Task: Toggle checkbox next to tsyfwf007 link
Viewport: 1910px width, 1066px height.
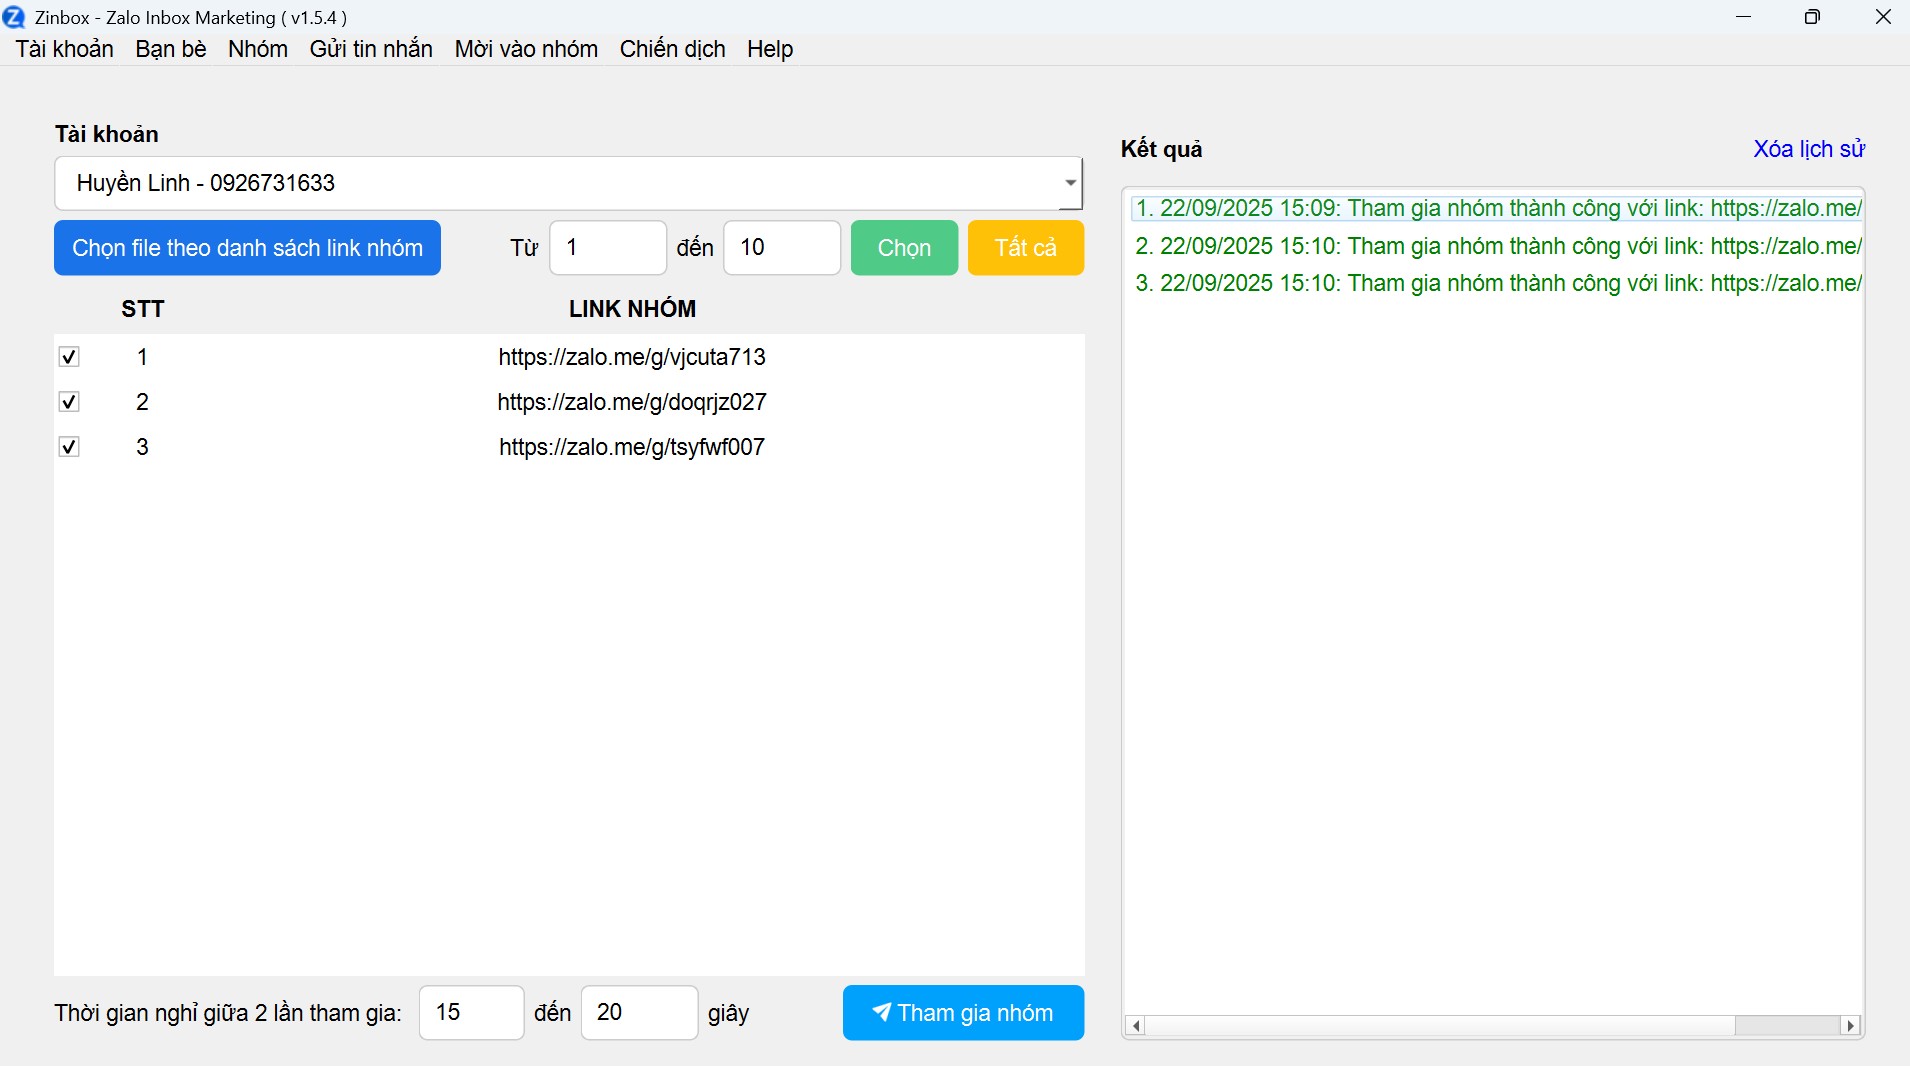Action: [69, 447]
